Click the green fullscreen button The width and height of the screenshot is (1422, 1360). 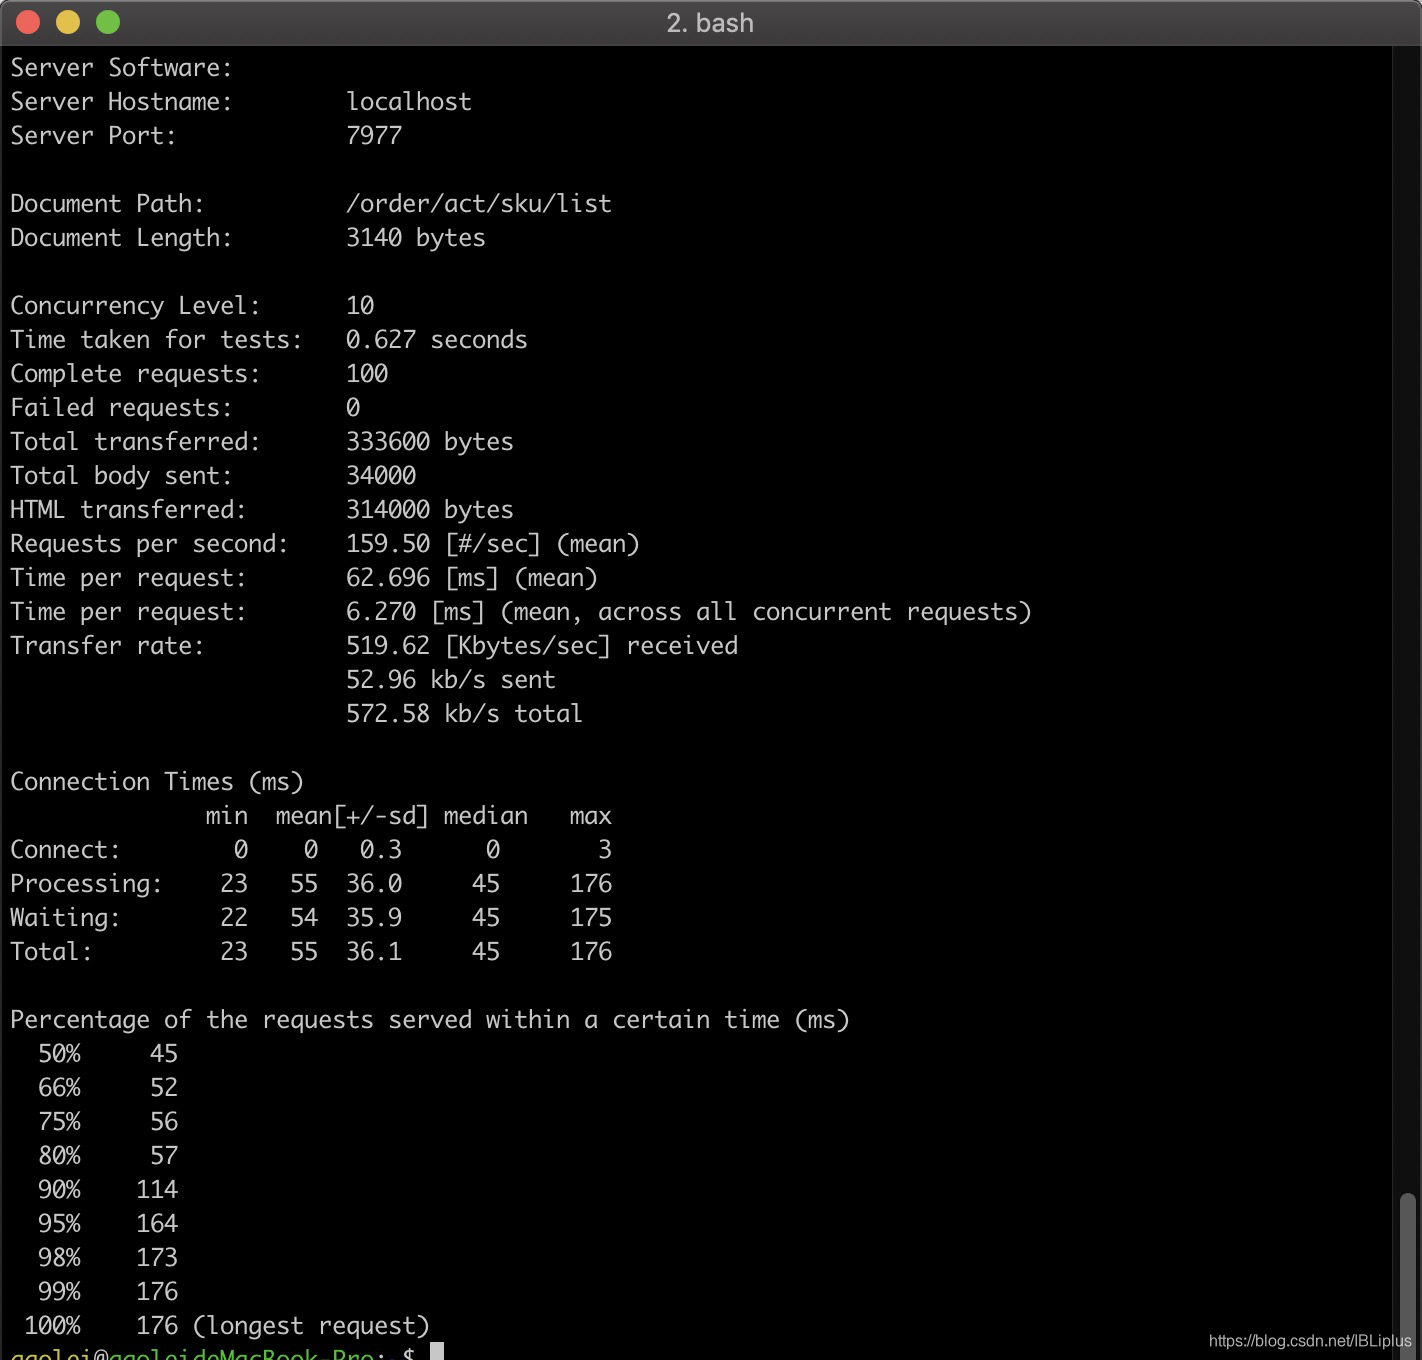pos(107,21)
